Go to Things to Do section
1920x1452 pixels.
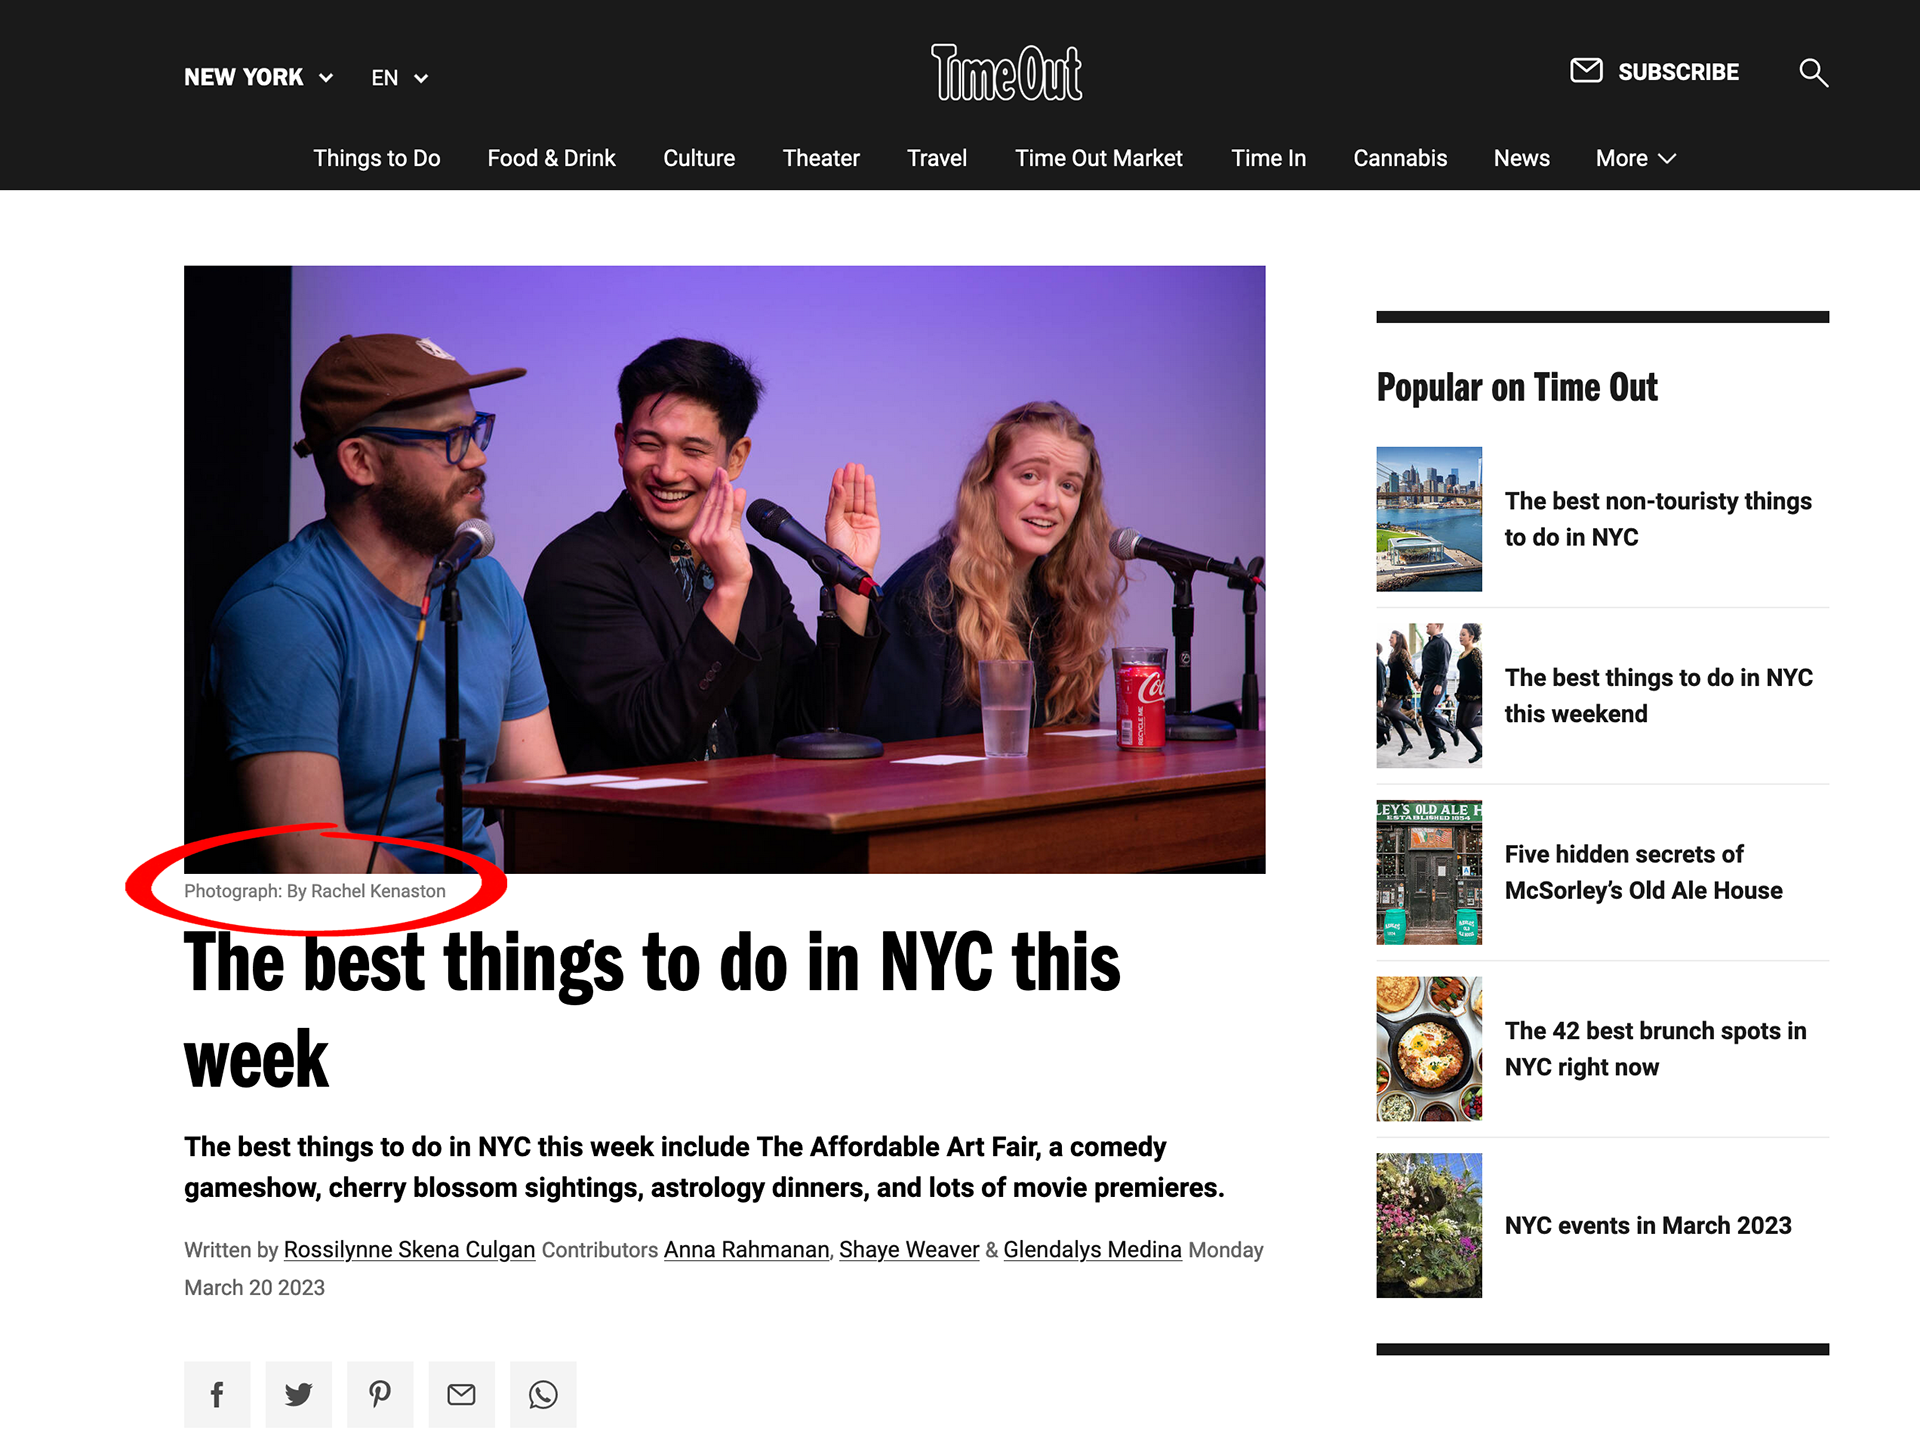pos(376,159)
